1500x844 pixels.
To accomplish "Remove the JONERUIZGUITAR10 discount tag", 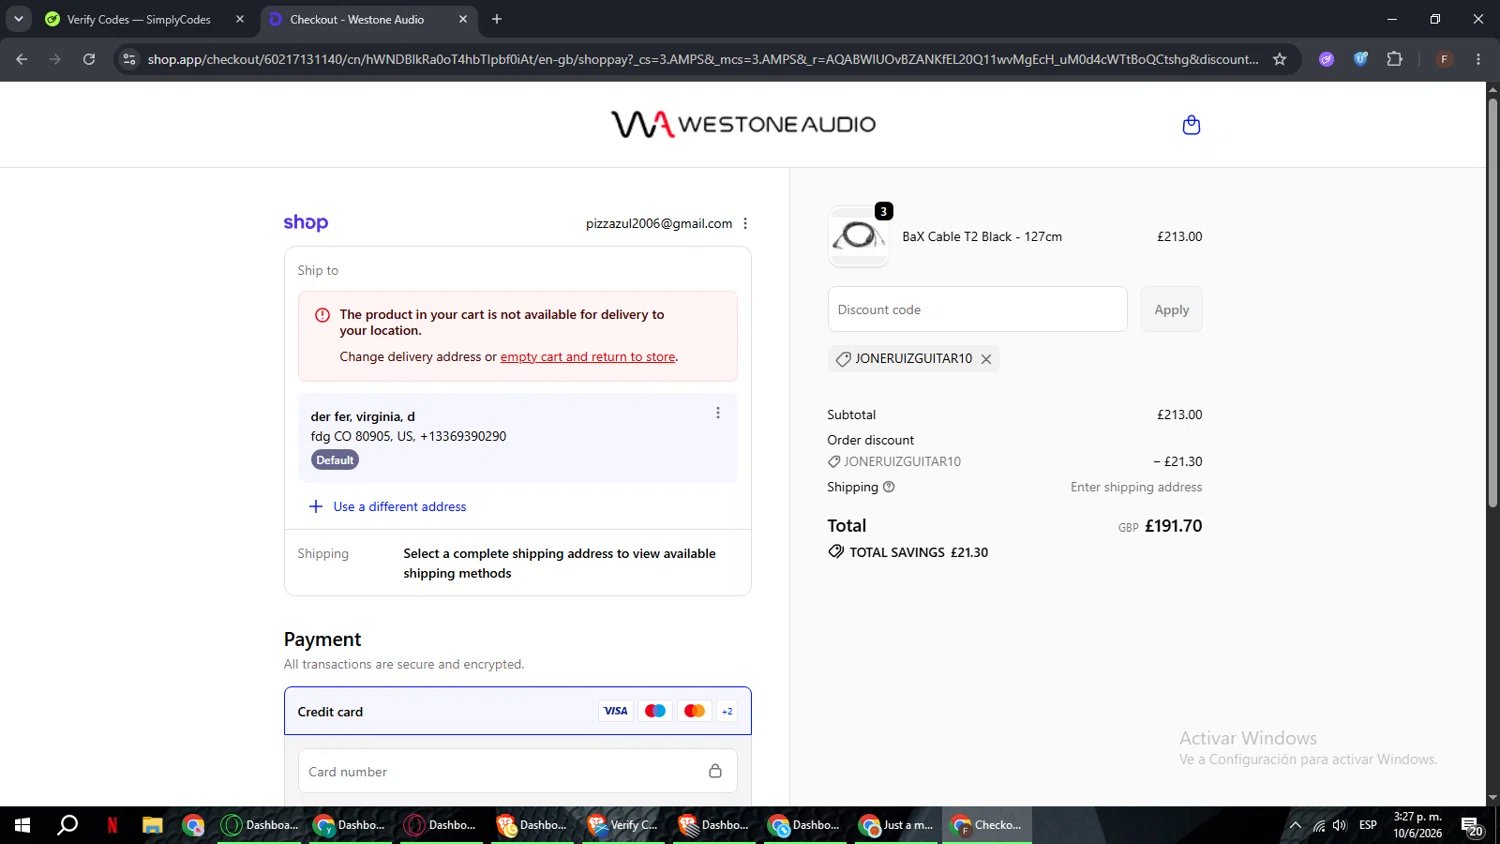I will coord(986,359).
